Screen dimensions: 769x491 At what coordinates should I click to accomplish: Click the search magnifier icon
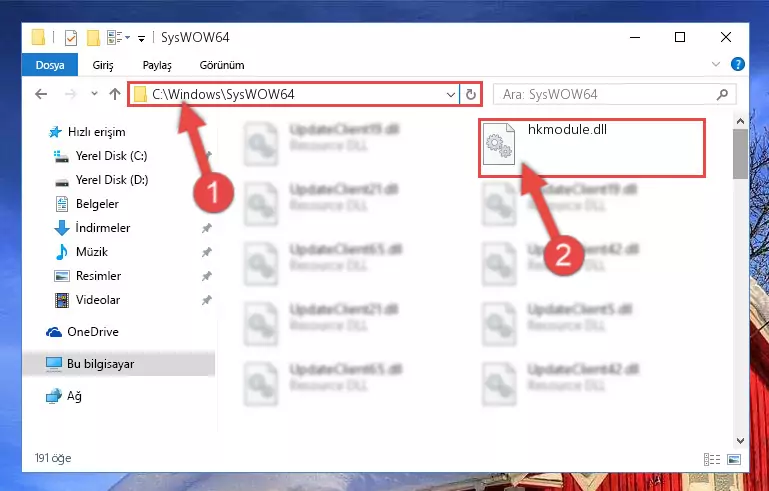[722, 94]
